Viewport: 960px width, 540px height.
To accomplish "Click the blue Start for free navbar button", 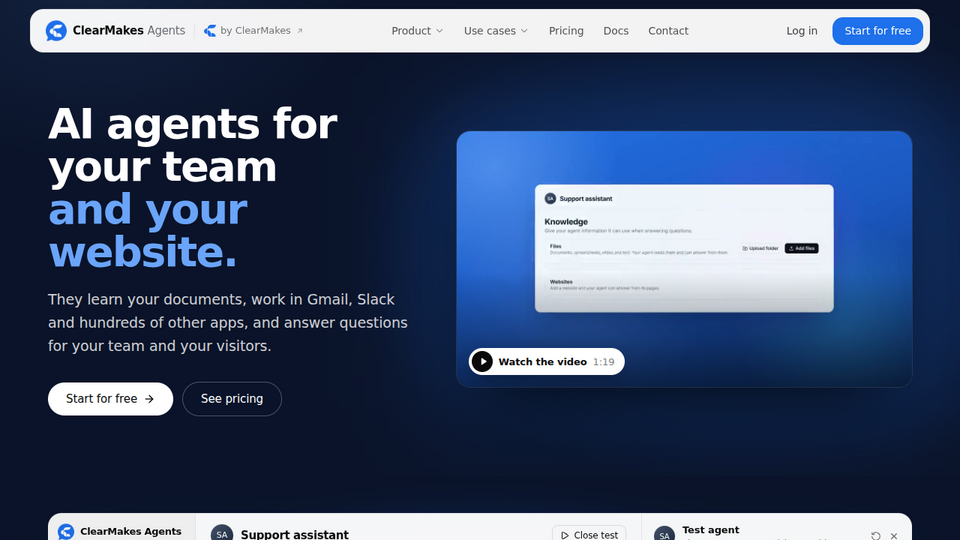I will 877,31.
